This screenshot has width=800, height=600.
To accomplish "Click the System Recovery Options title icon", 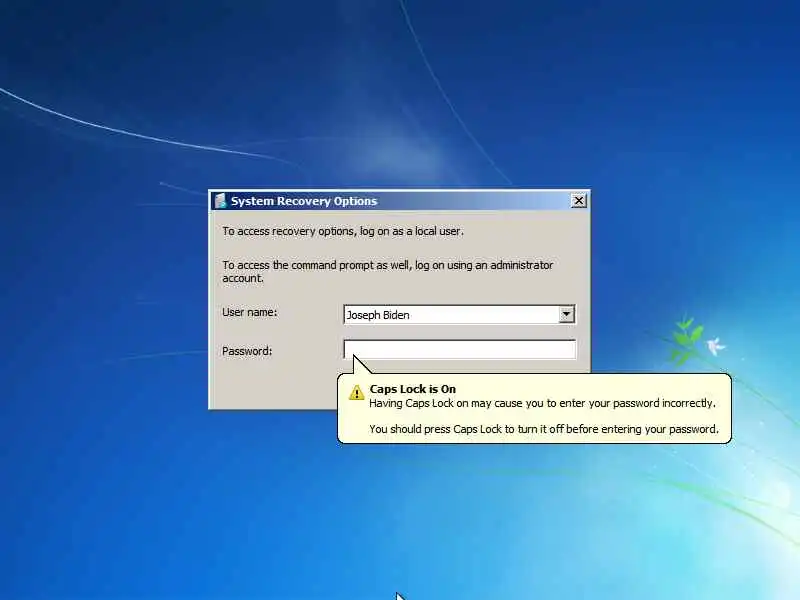I will click(220, 201).
